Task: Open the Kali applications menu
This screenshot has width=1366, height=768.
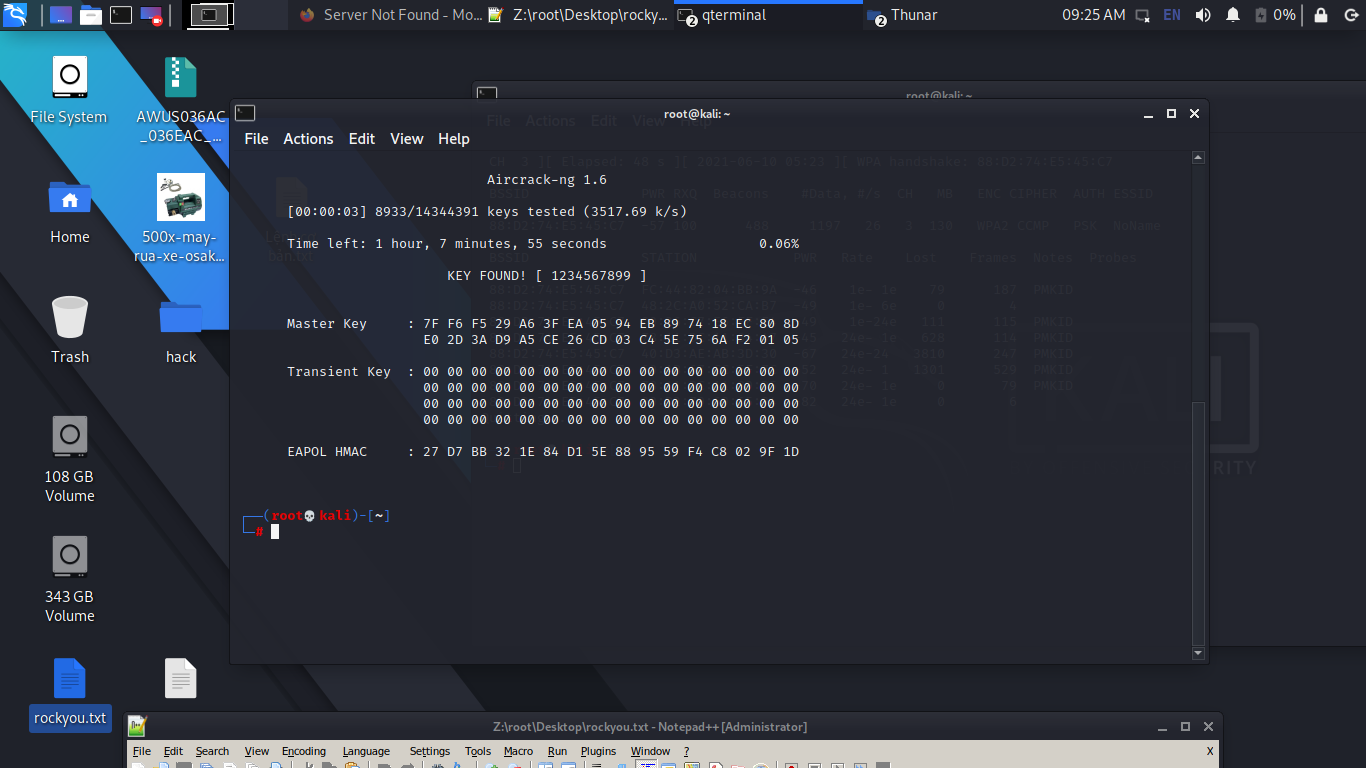Action: point(15,15)
